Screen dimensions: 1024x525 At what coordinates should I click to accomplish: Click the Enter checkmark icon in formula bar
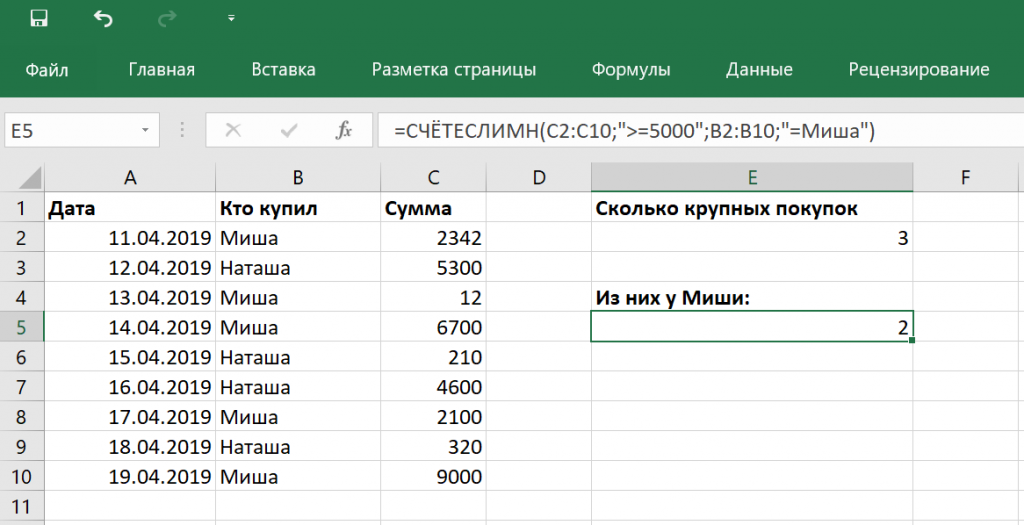coord(289,130)
